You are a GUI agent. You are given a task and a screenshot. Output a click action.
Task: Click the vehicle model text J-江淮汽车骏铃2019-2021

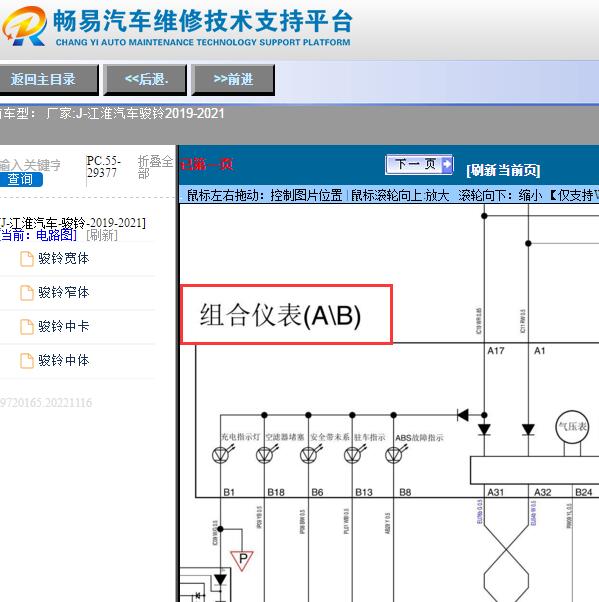point(150,114)
